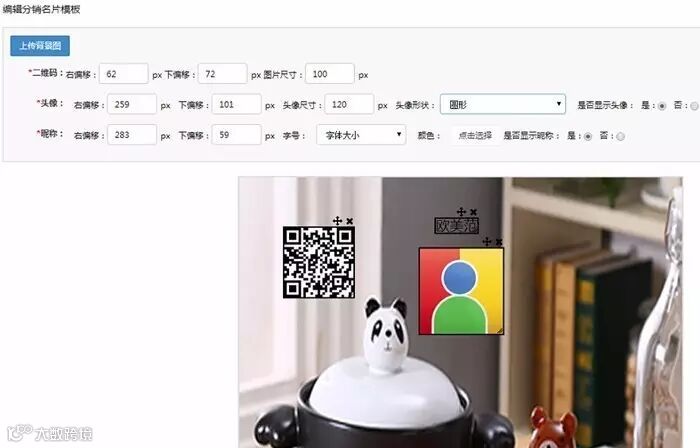The width and height of the screenshot is (700, 448).
Task: Click the QR code image on the template
Action: [319, 262]
